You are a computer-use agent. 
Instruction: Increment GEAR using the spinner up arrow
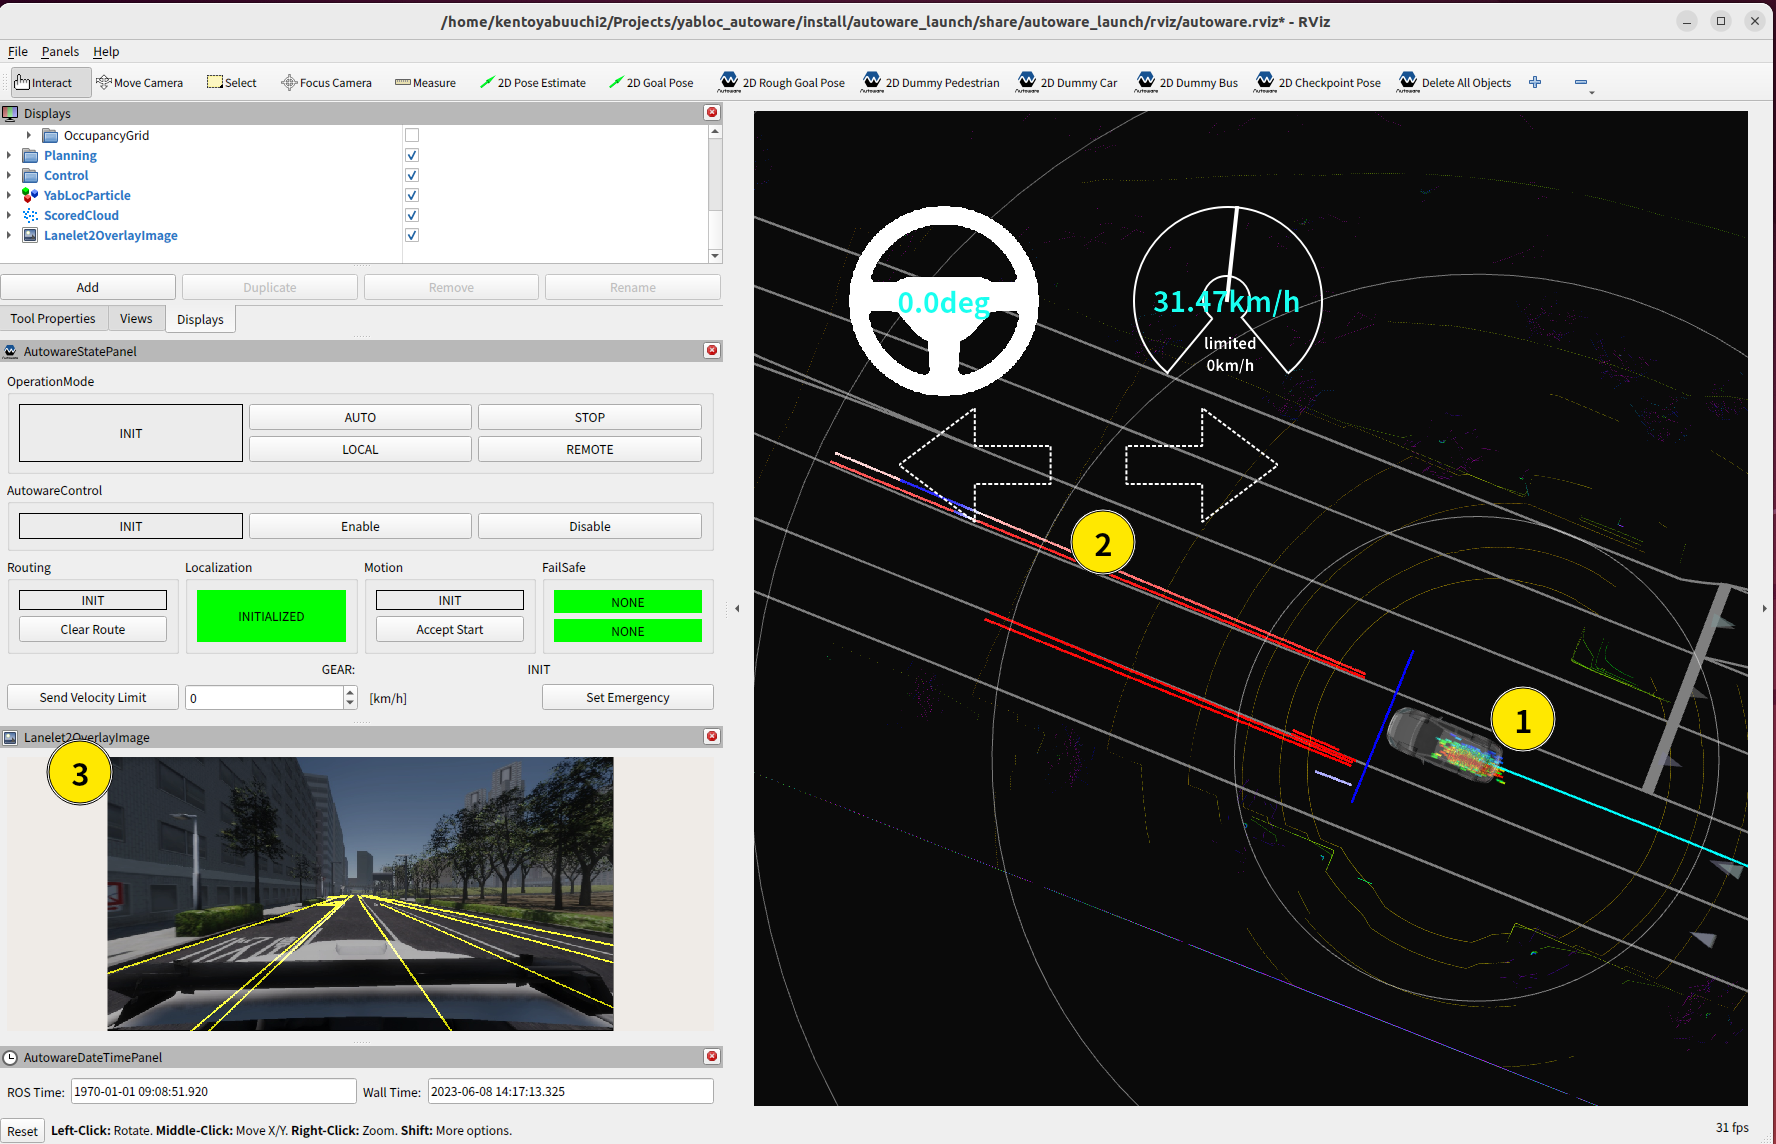tap(349, 692)
